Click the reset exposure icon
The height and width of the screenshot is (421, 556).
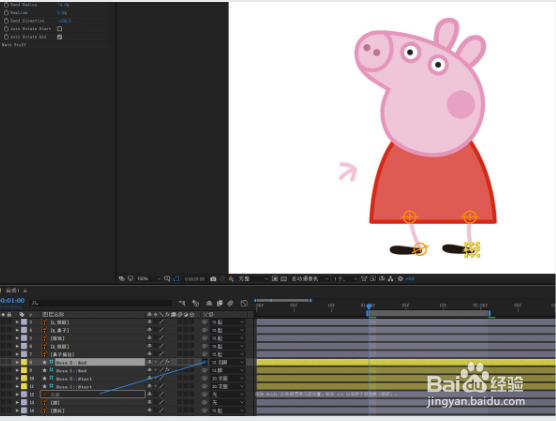[x=400, y=279]
